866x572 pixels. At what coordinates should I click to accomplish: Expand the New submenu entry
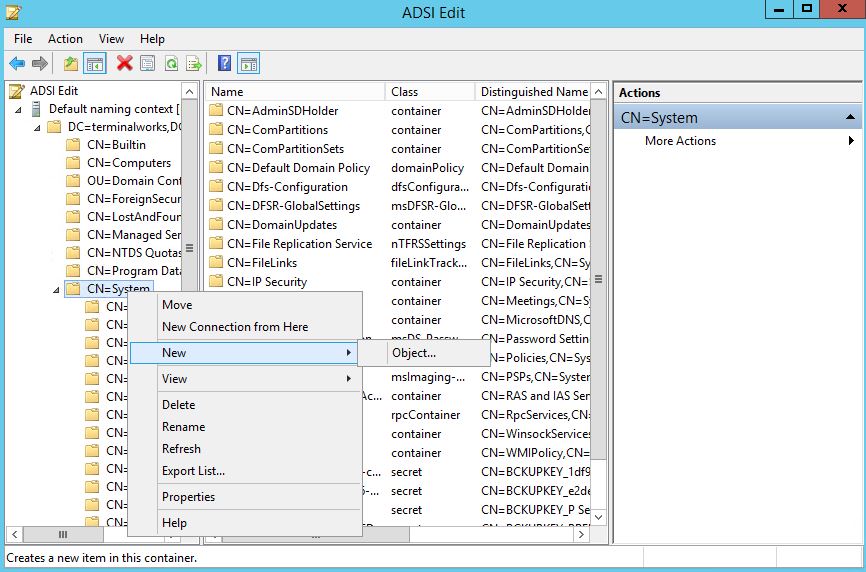[x=245, y=353]
